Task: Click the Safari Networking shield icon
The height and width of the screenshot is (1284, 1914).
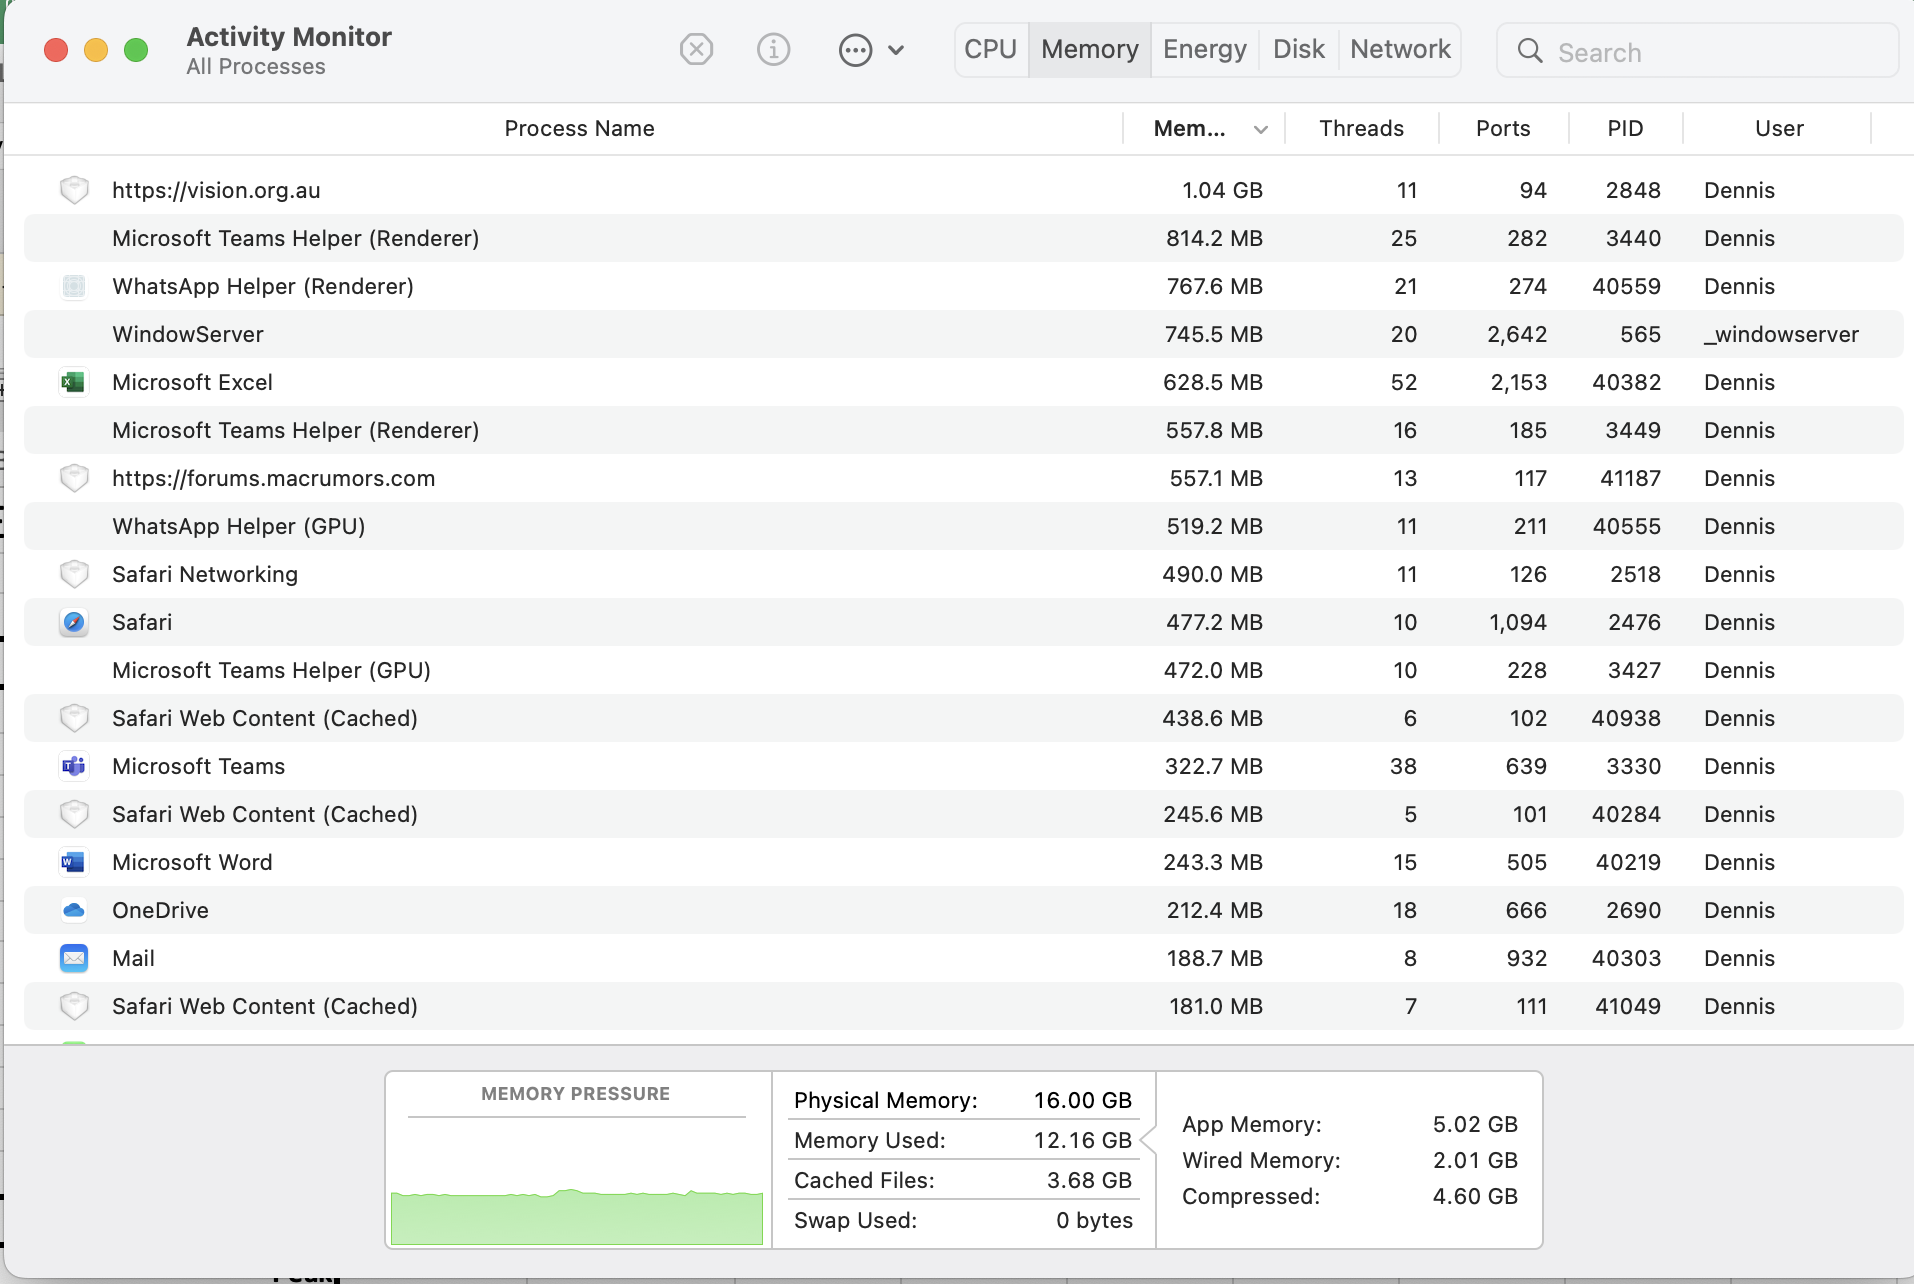Action: pos(74,574)
